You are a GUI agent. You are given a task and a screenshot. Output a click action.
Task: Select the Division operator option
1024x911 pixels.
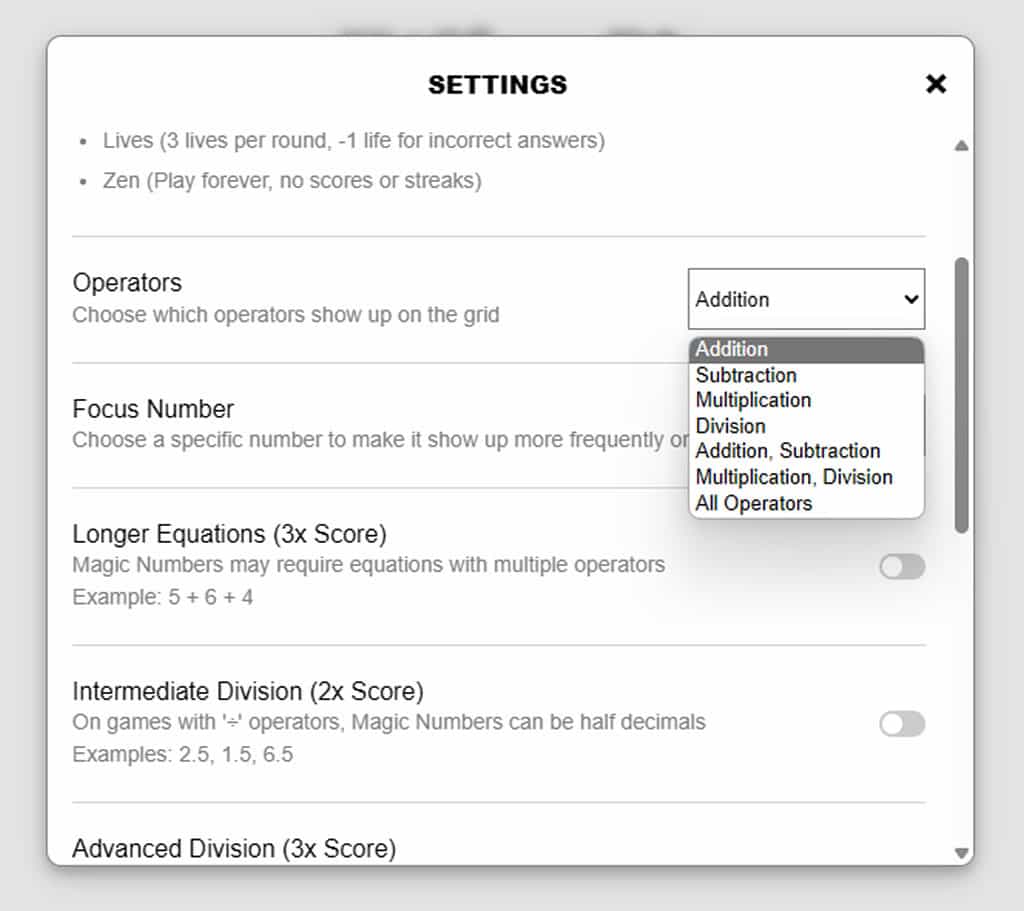coord(806,426)
